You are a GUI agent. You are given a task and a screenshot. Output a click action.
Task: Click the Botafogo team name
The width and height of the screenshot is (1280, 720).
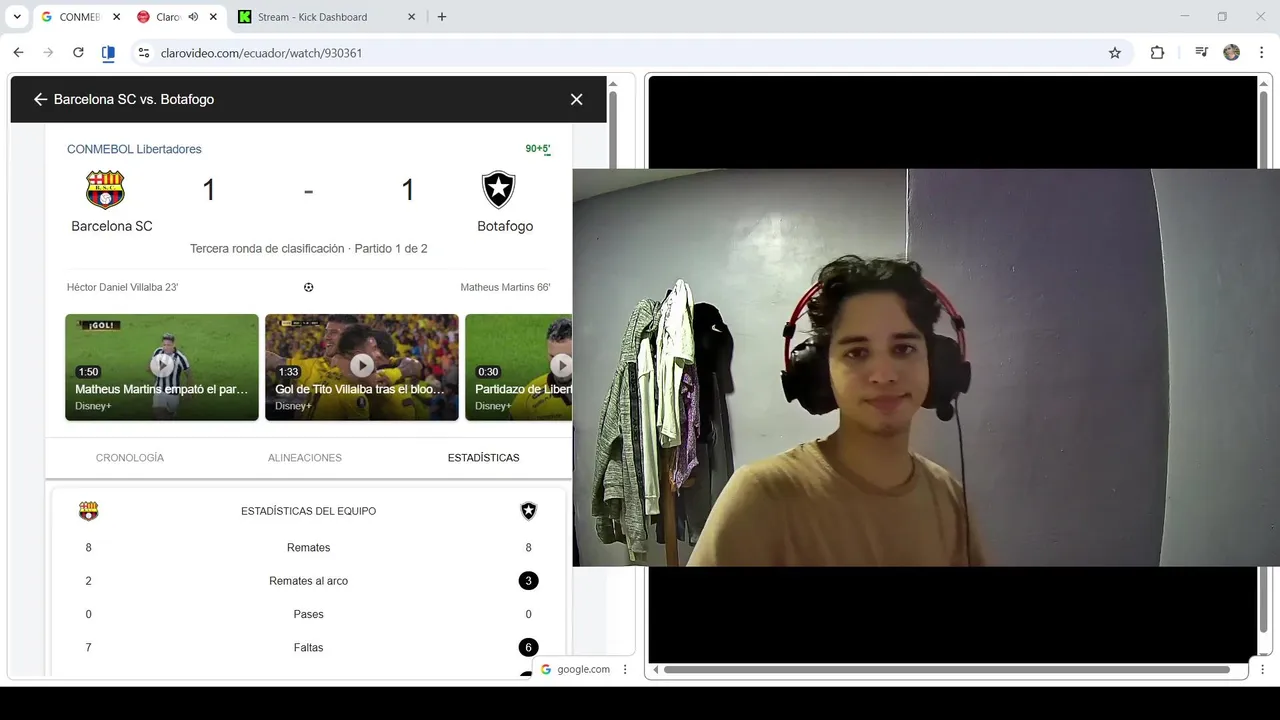coord(505,226)
